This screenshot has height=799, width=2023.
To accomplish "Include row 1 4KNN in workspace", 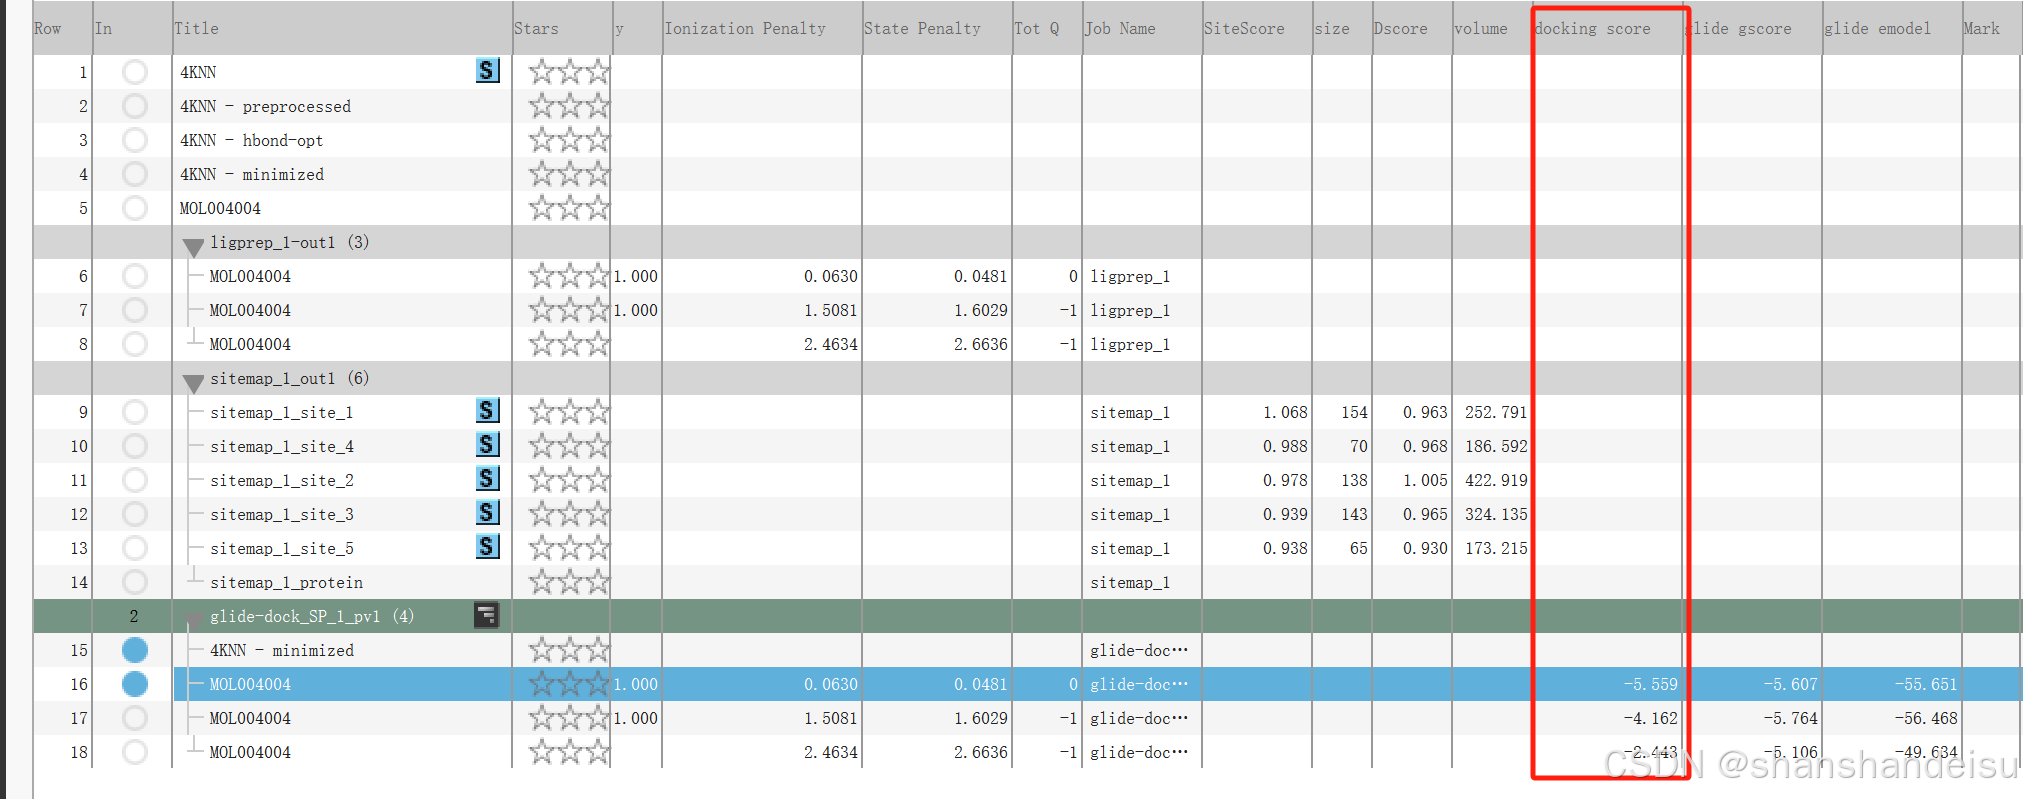I will click(x=135, y=72).
